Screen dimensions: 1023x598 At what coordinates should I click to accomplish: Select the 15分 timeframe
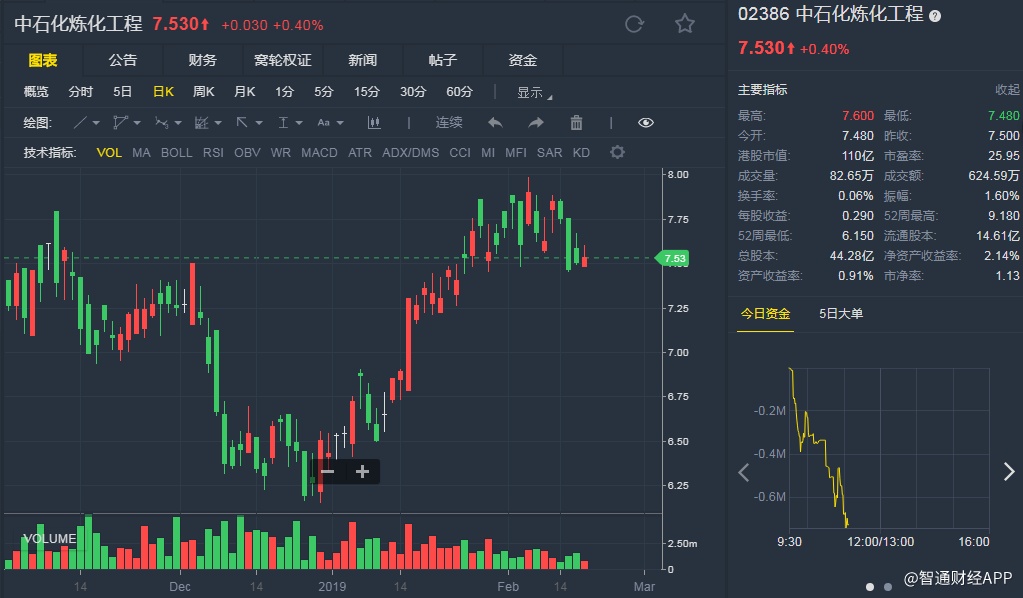[367, 92]
